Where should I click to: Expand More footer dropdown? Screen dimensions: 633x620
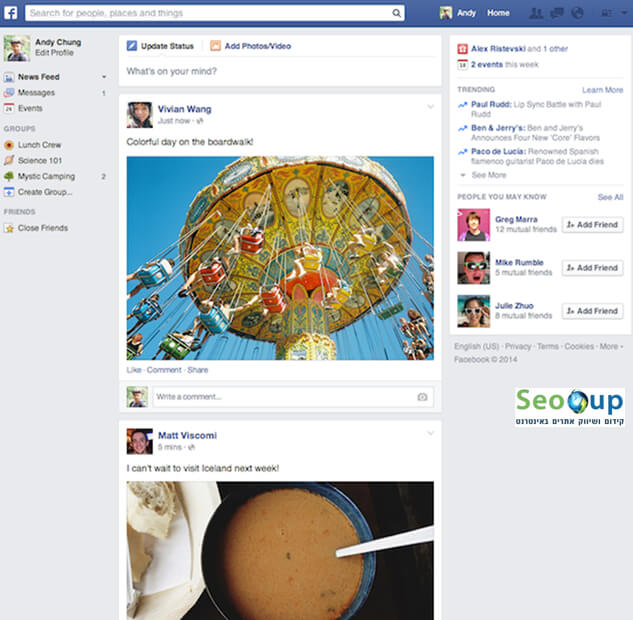(x=611, y=347)
